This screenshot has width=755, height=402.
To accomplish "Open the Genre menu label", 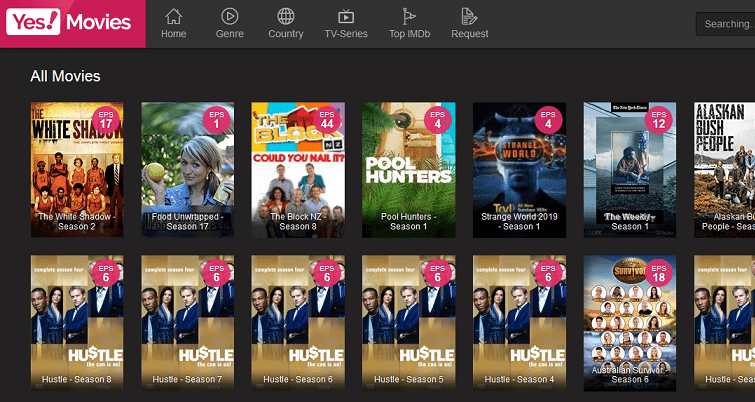I will coord(230,34).
